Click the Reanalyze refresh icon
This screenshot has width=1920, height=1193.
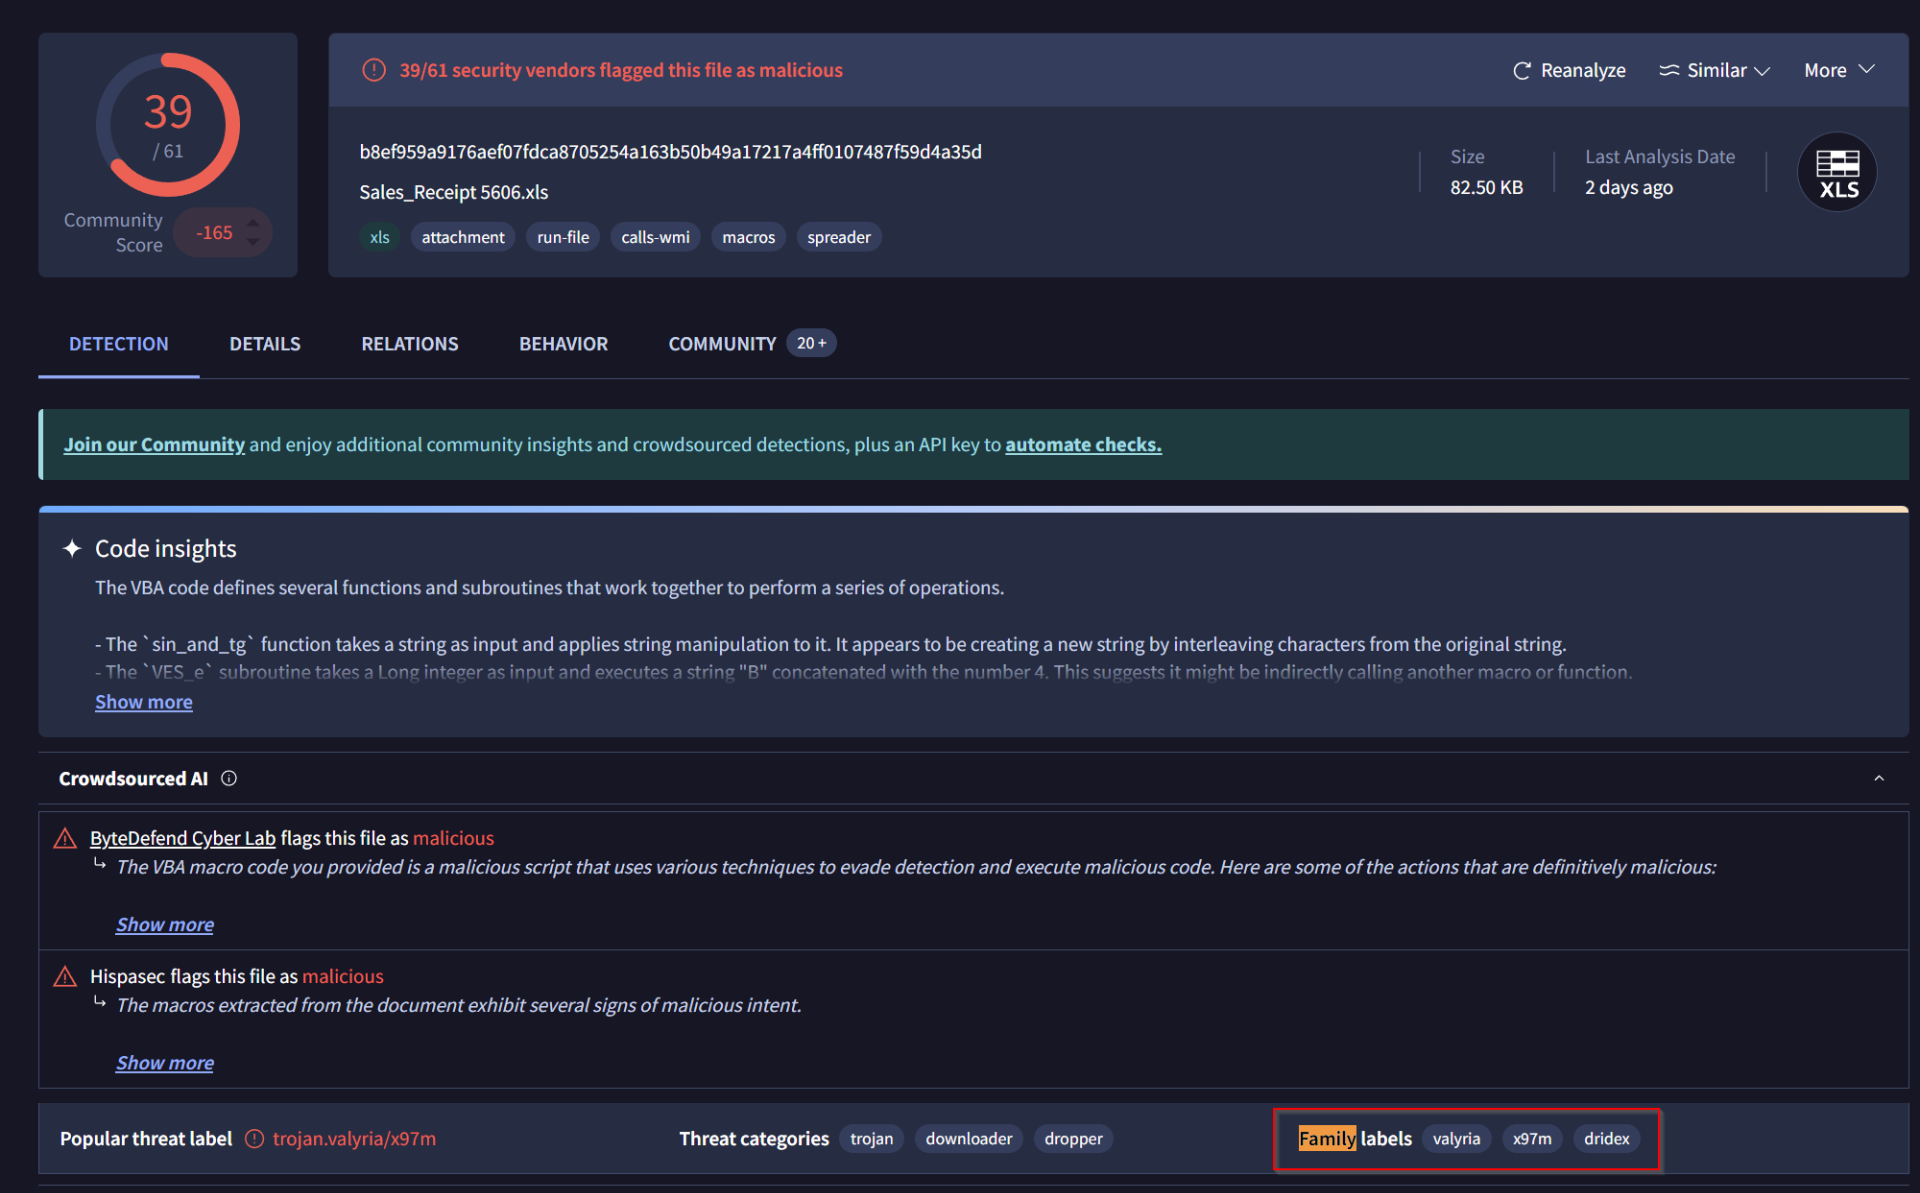pyautogui.click(x=1521, y=71)
